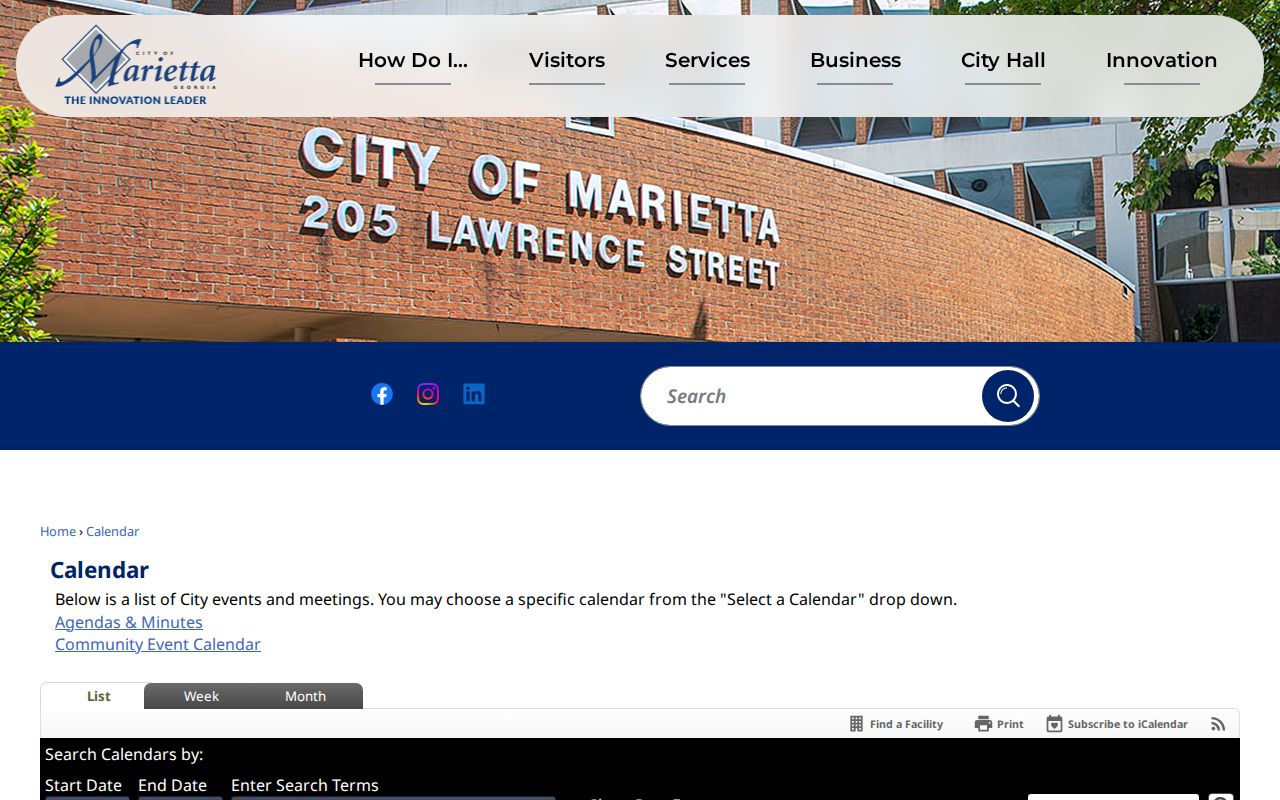
Task: Open the How Do I... menu
Action: point(413,60)
